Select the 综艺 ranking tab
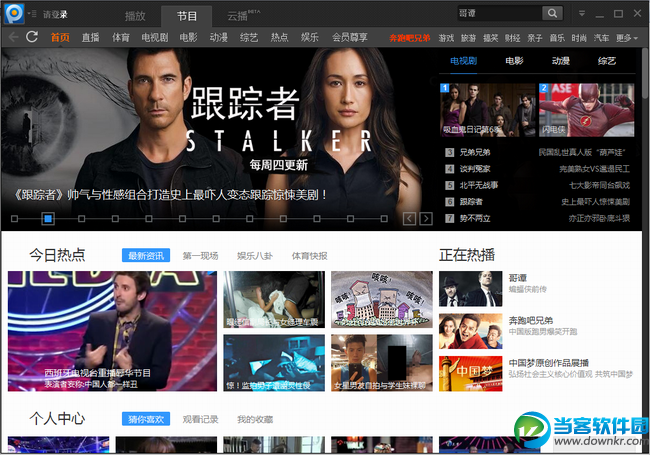This screenshot has height=455, width=650. (606, 61)
